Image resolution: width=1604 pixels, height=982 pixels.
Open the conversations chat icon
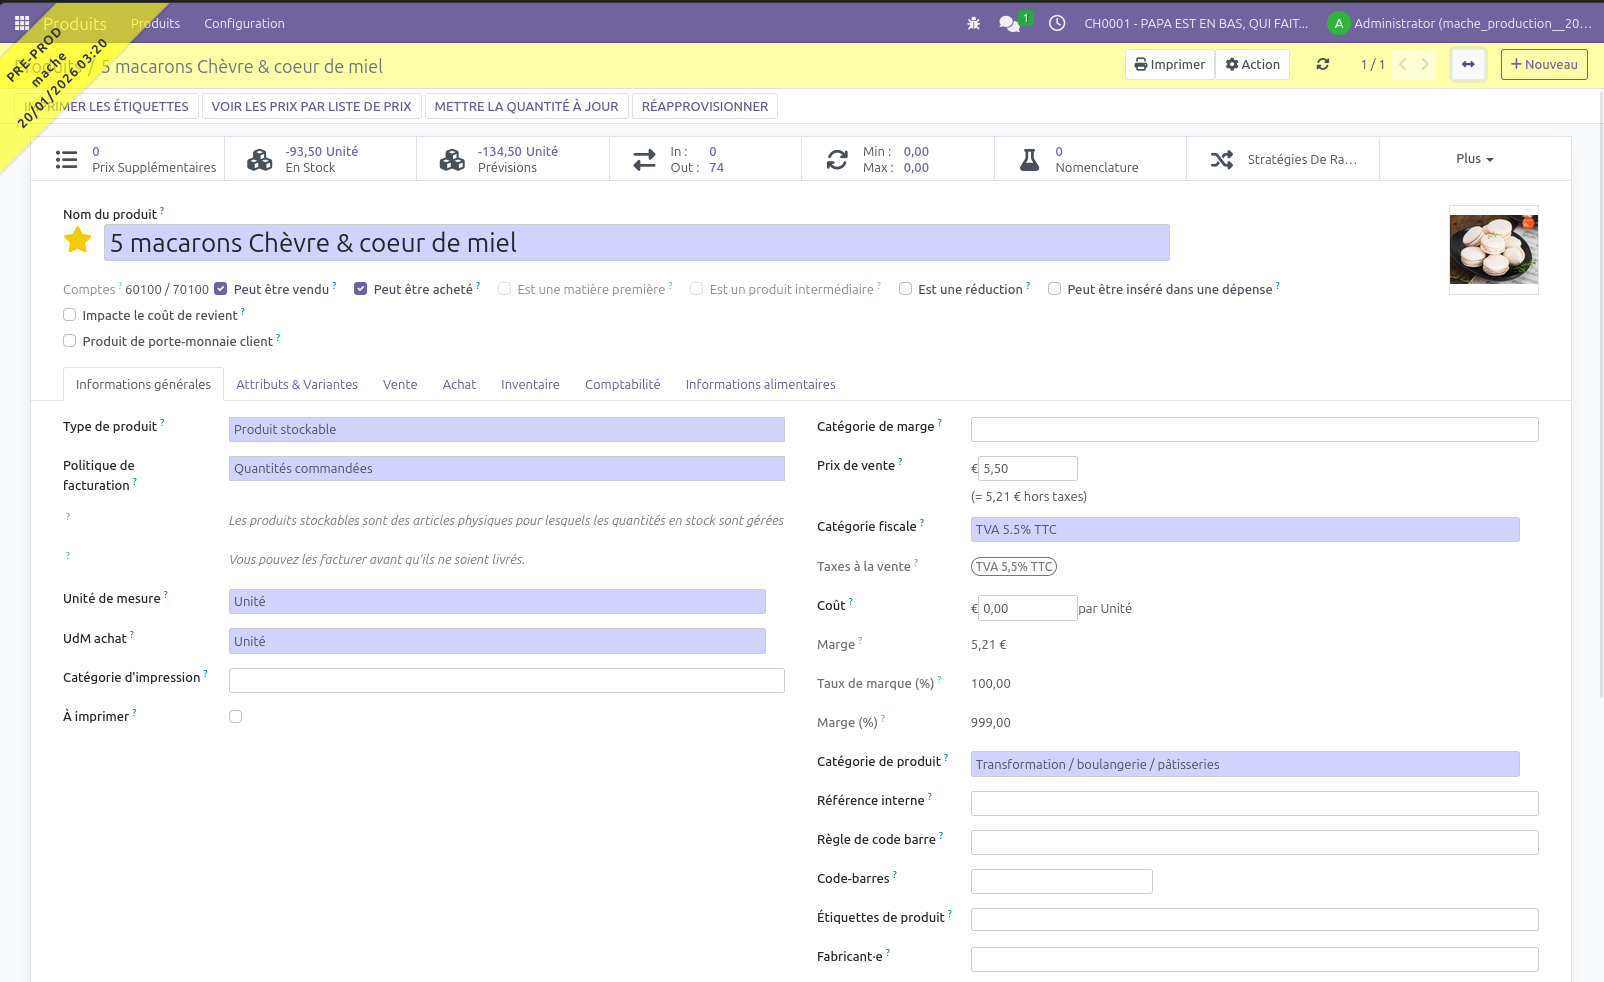coord(1010,23)
